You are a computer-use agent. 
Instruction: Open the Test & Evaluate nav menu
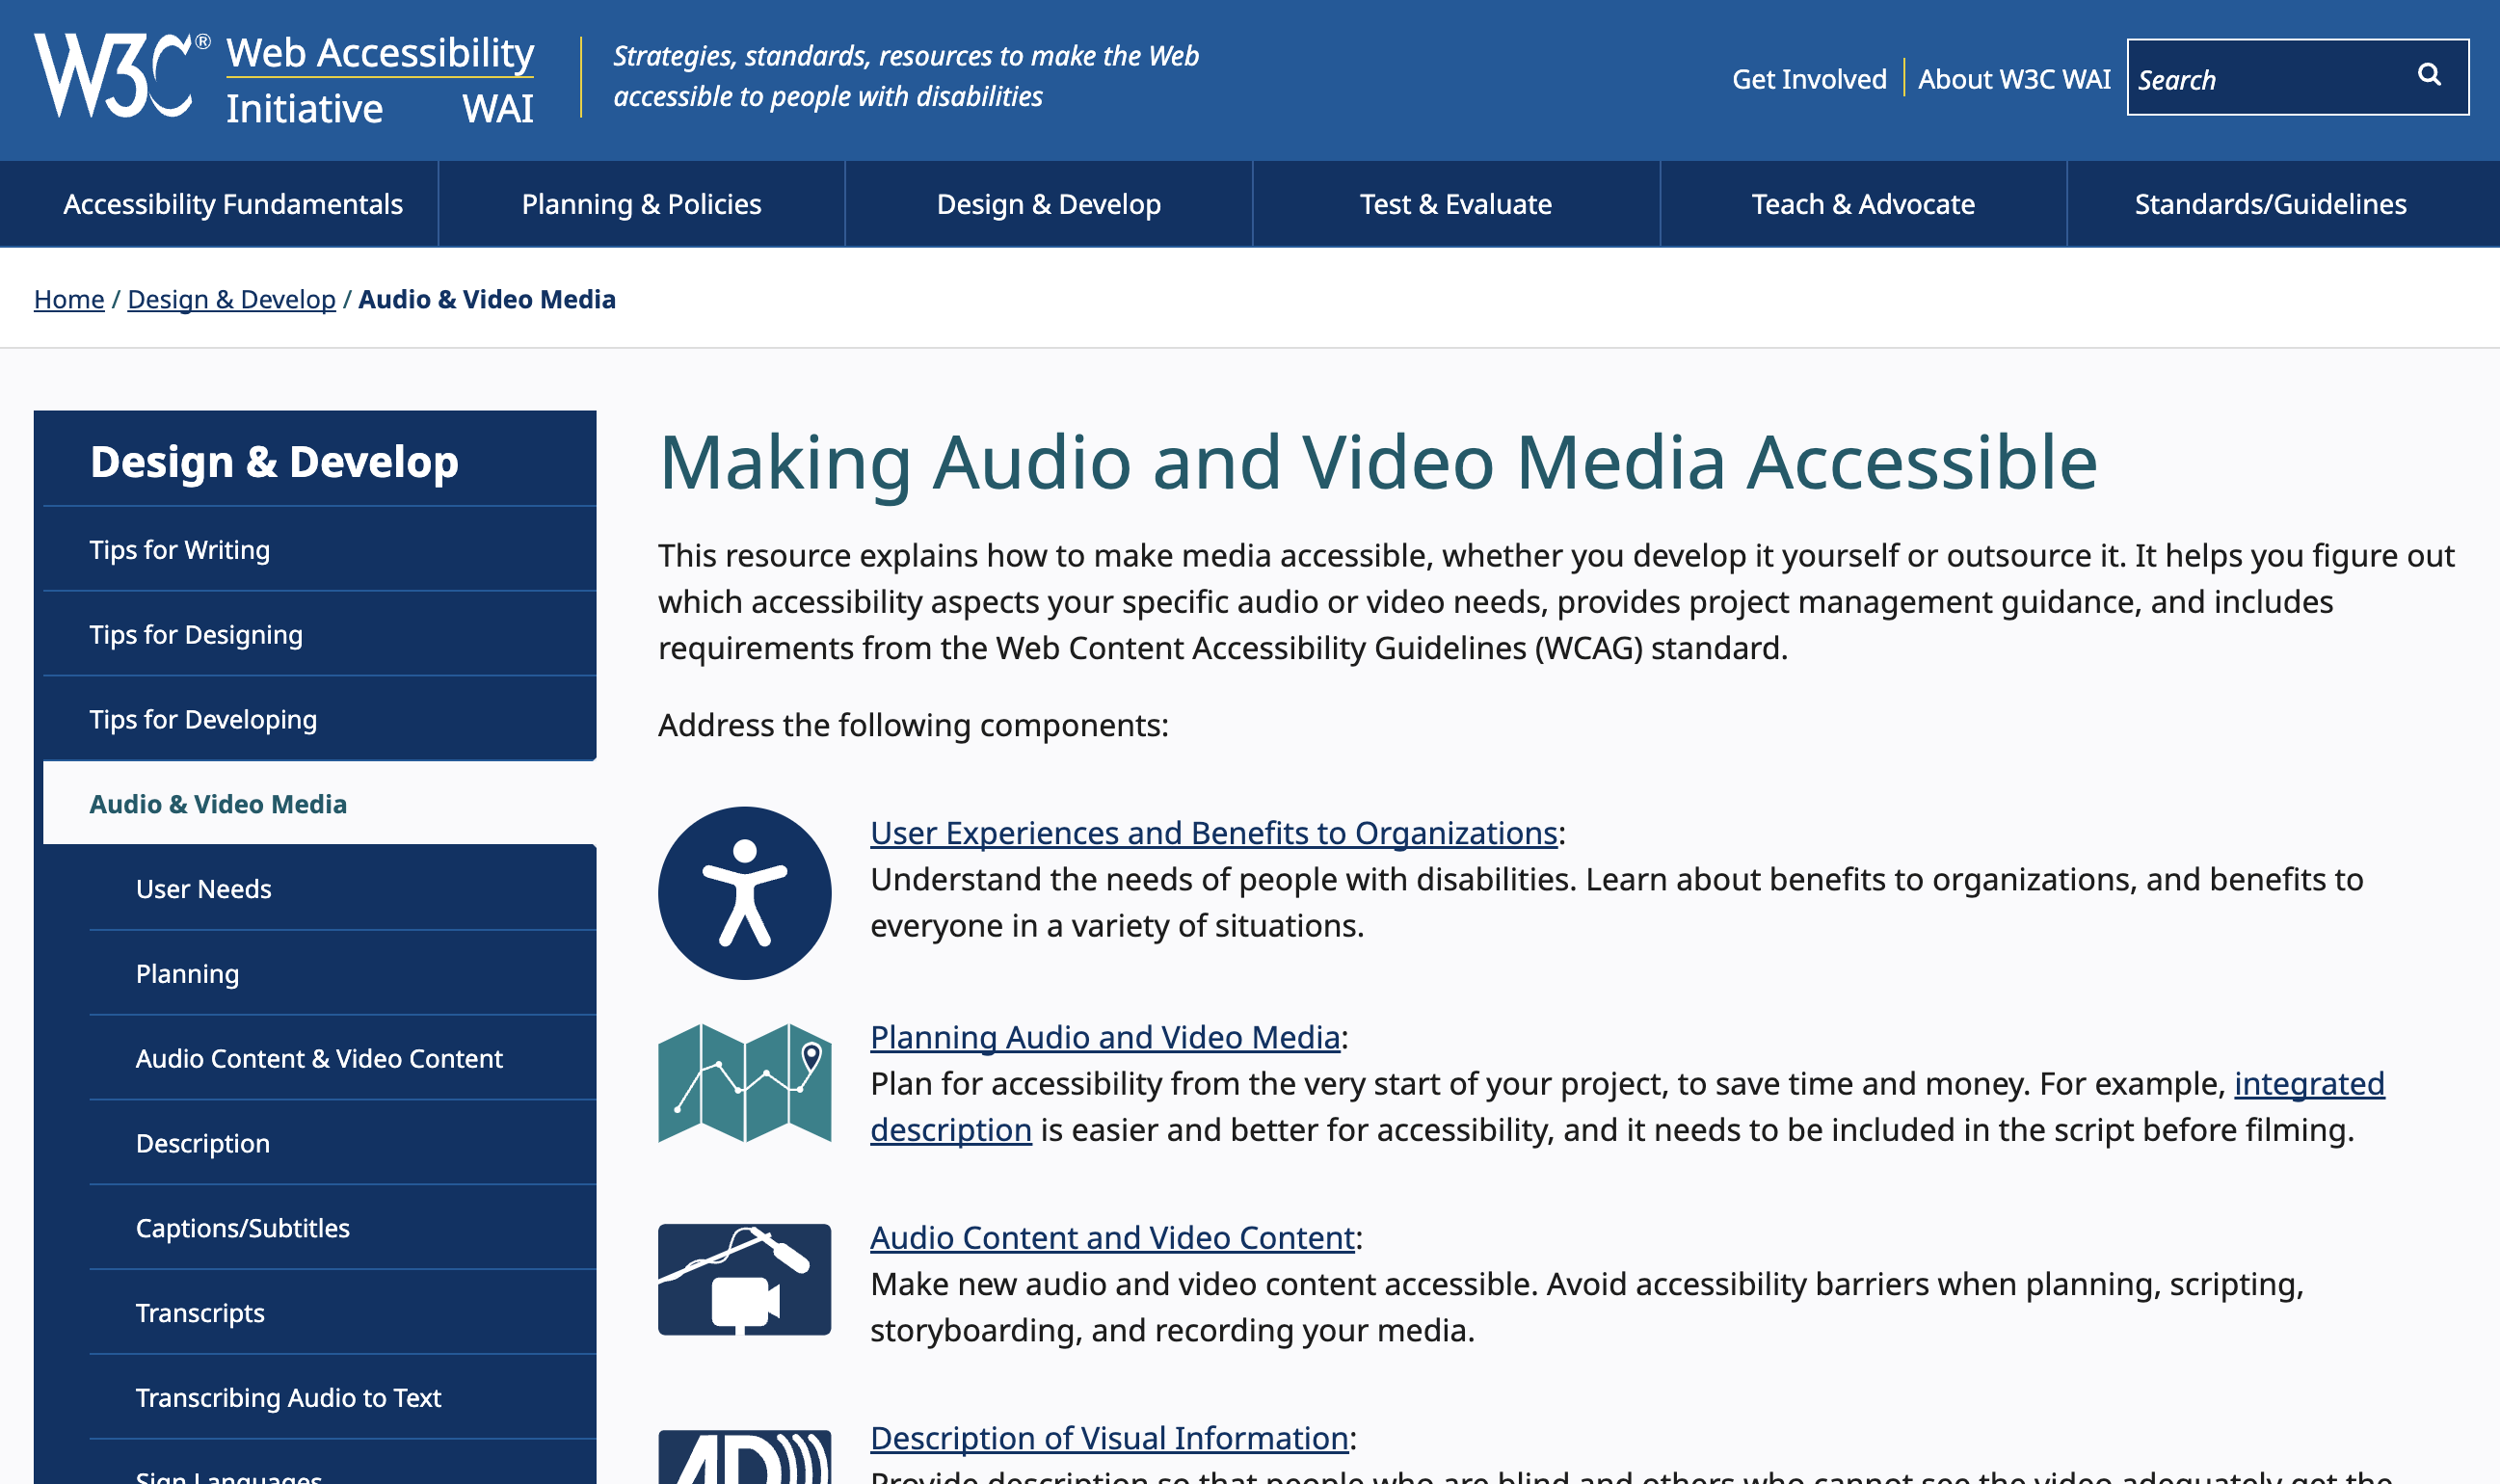point(1455,204)
